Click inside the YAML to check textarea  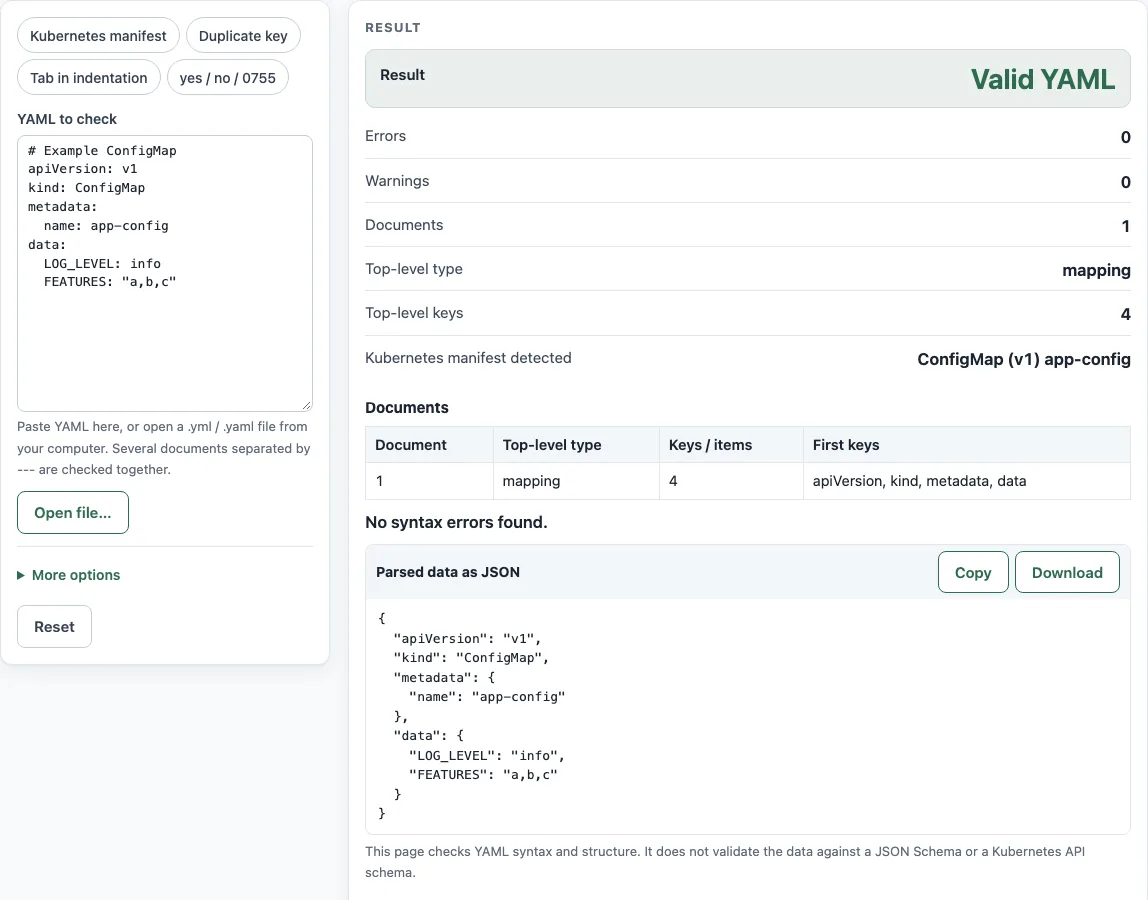coord(165,273)
